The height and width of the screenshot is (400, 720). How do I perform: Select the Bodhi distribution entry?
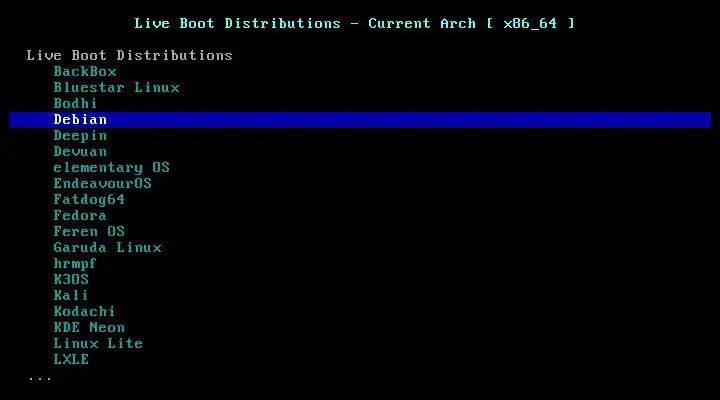tap(75, 103)
